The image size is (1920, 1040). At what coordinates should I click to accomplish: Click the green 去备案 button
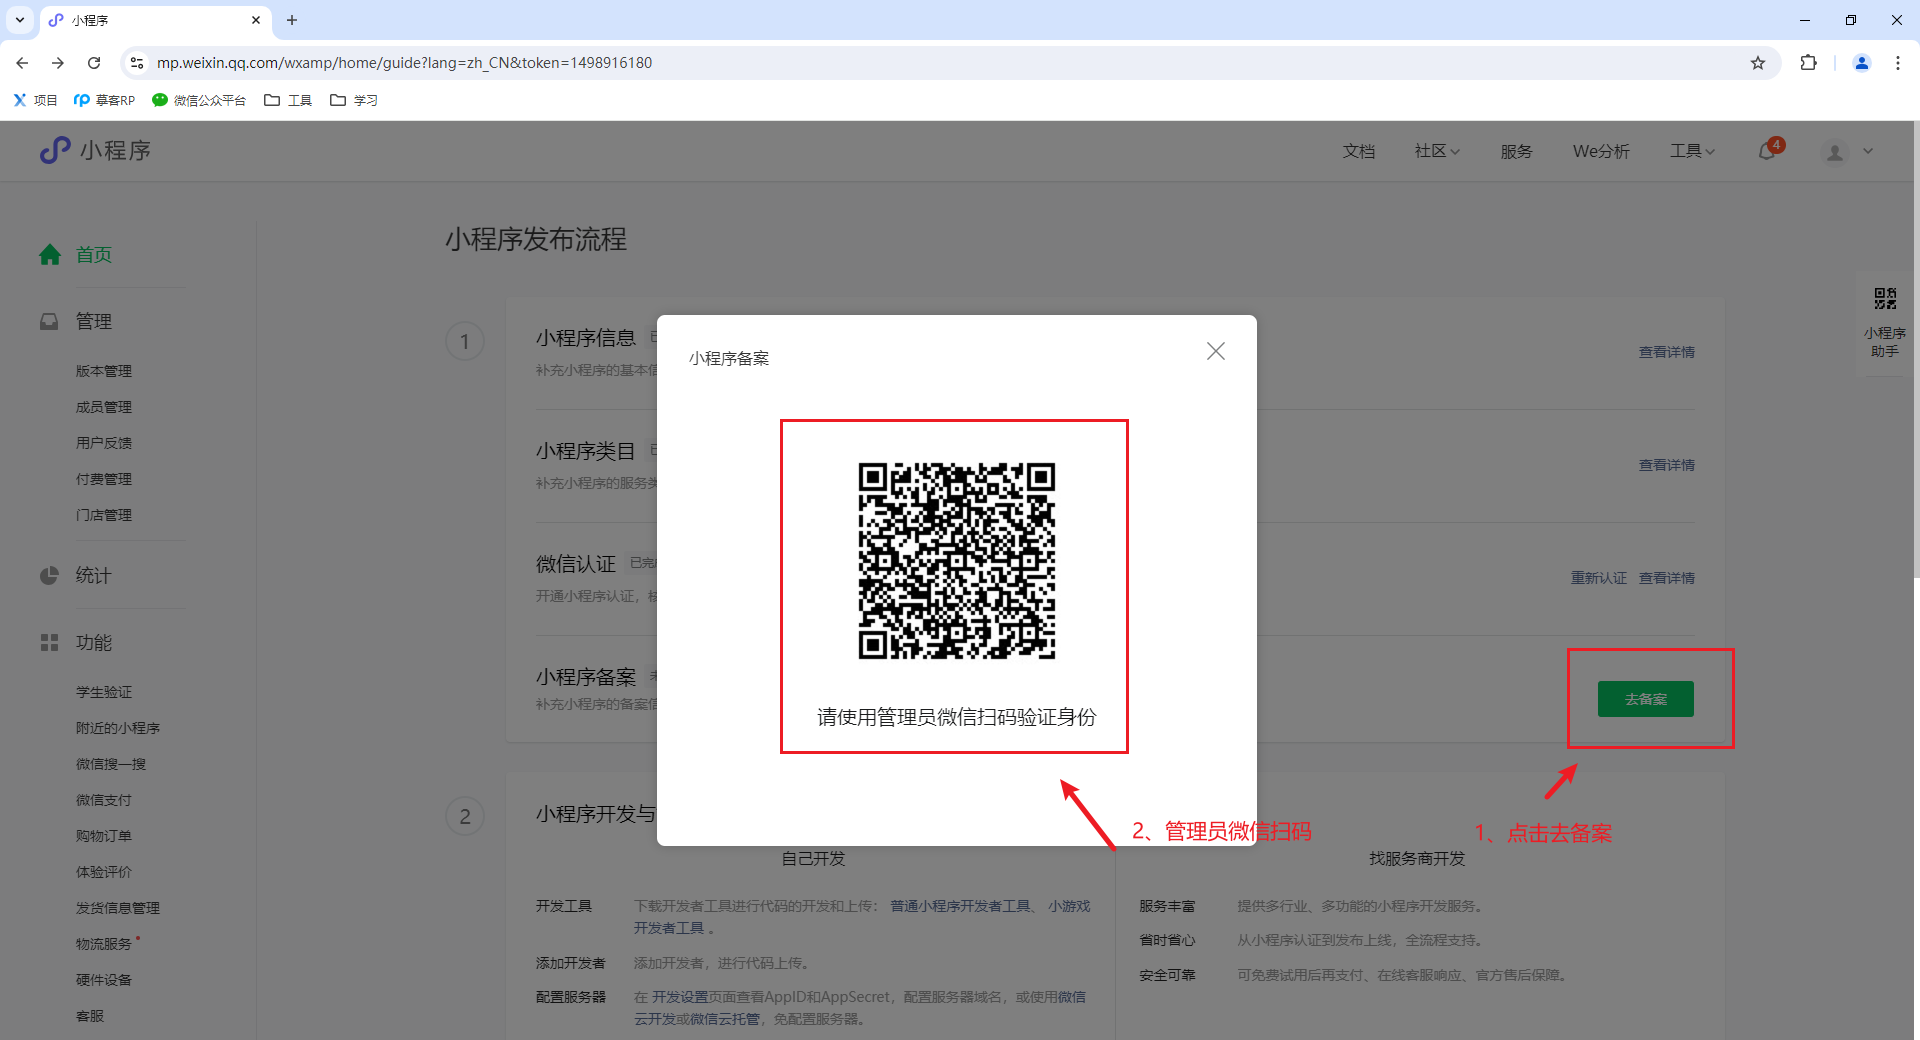coord(1645,699)
